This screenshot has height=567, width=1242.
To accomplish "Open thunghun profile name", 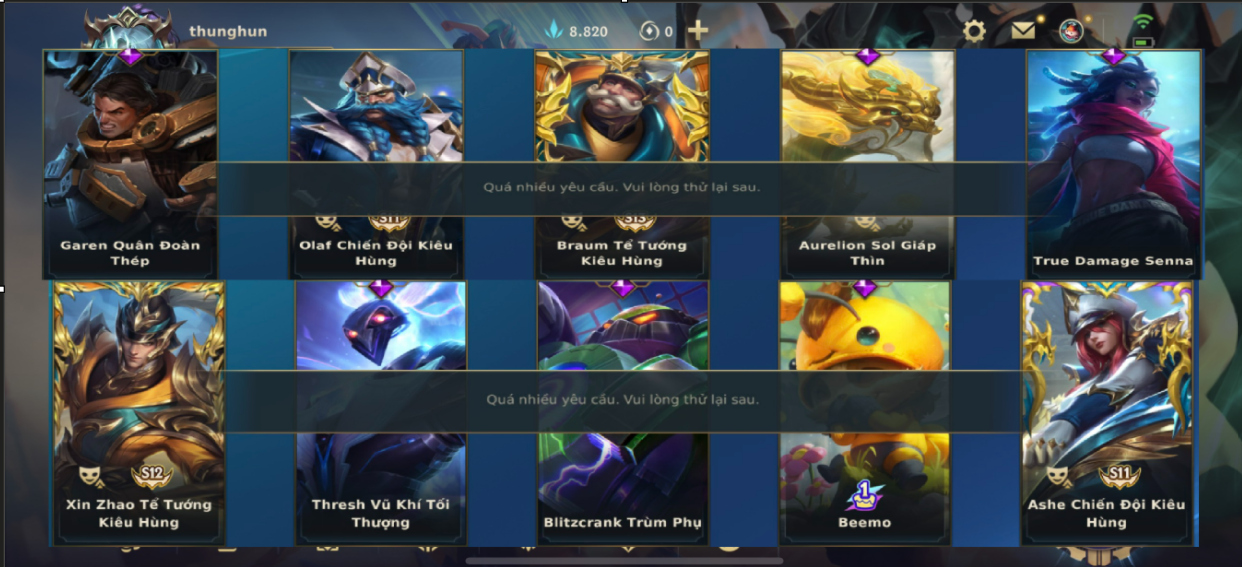I will tap(228, 31).
